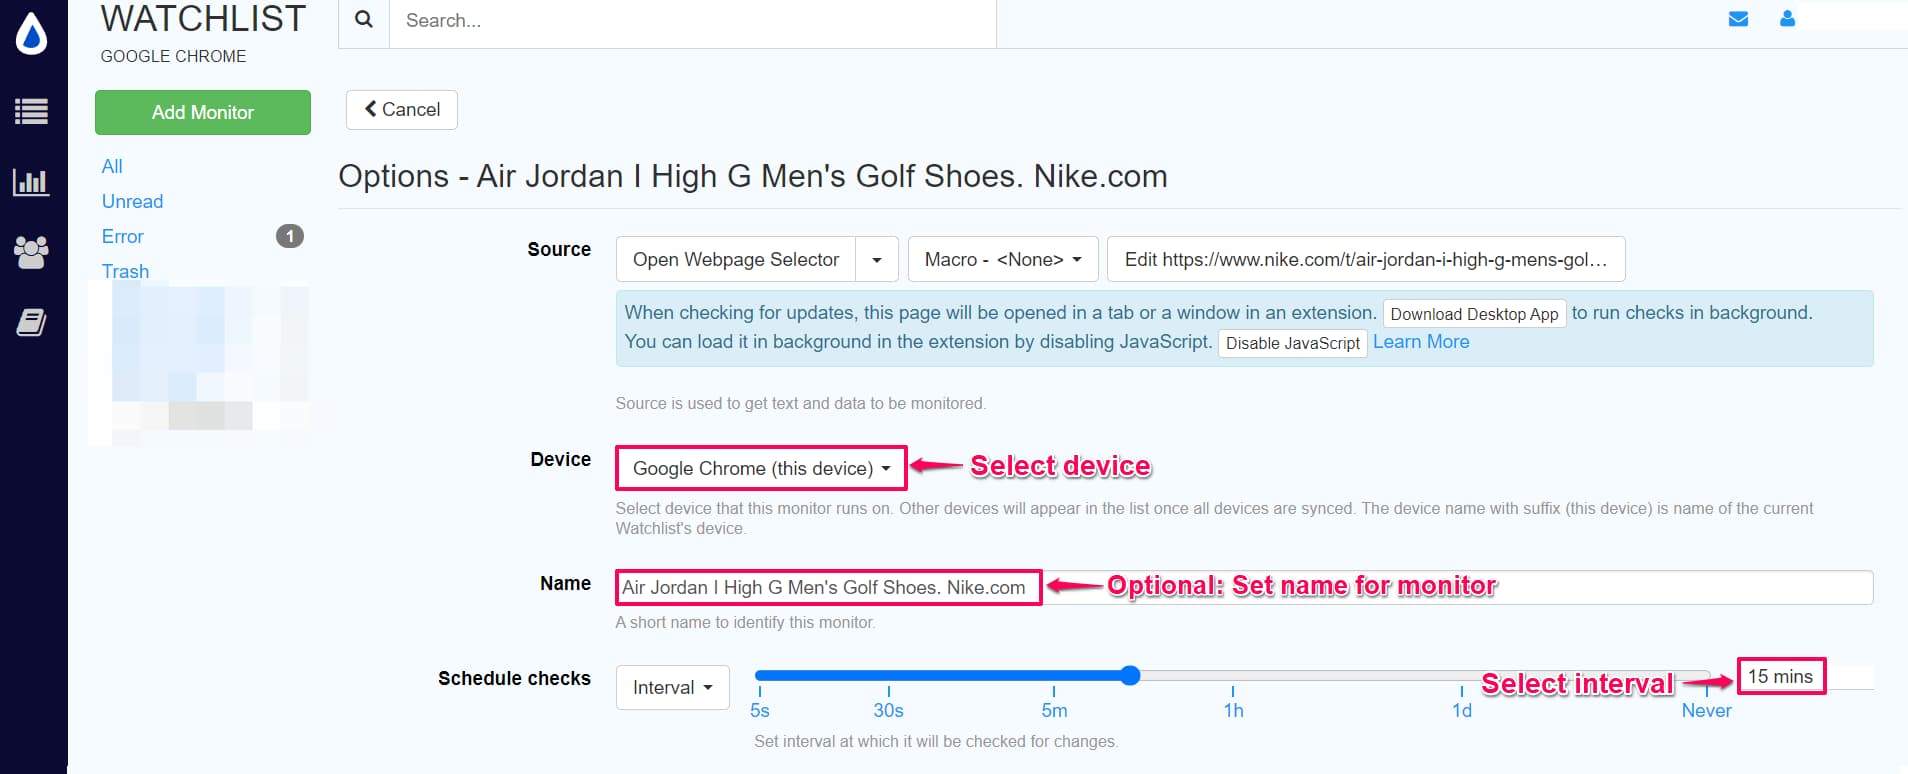Click the interval slider handle
Viewport: 1908px width, 774px height.
coord(1130,676)
